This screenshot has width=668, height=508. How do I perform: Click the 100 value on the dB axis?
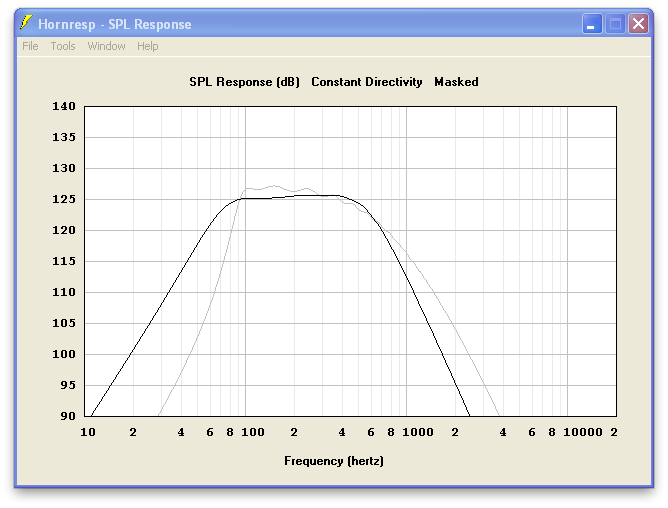[64, 354]
